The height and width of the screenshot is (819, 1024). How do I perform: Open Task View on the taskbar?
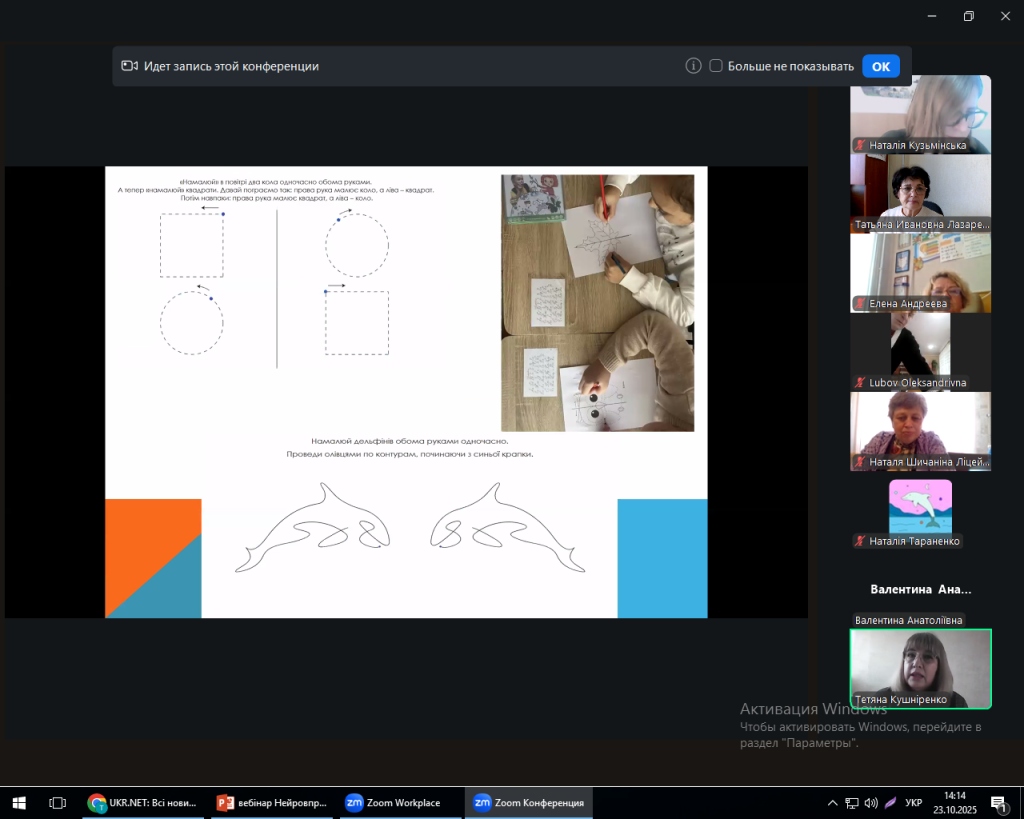(x=58, y=803)
